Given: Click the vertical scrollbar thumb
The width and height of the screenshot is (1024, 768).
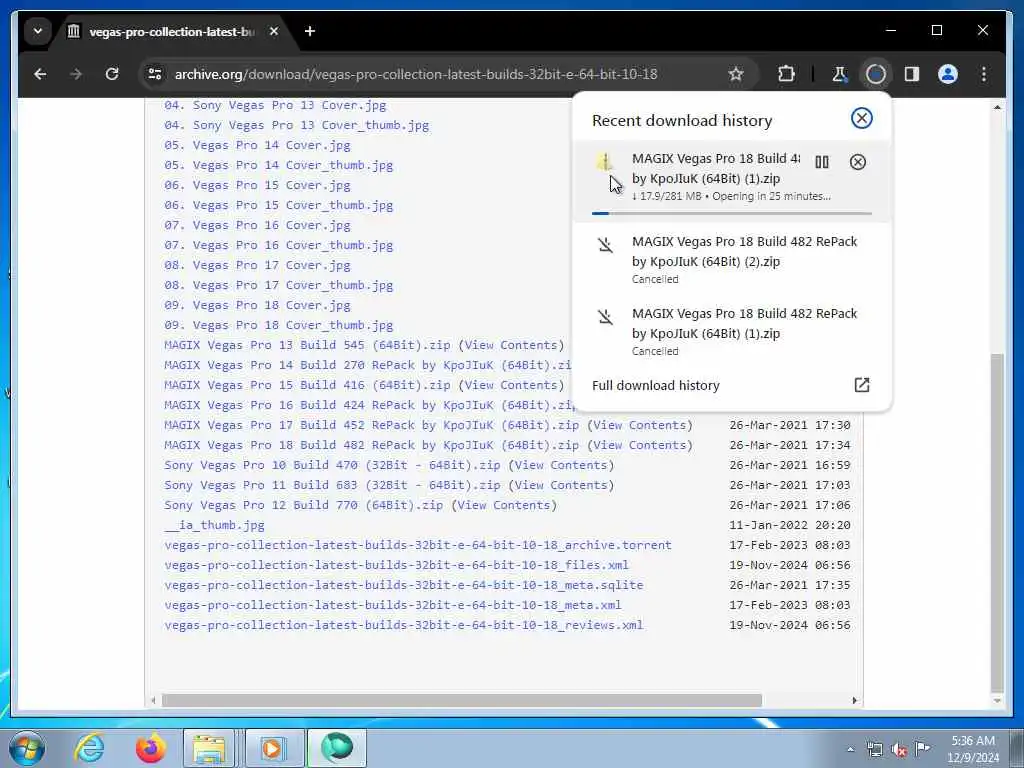Looking at the screenshot, I should [997, 522].
